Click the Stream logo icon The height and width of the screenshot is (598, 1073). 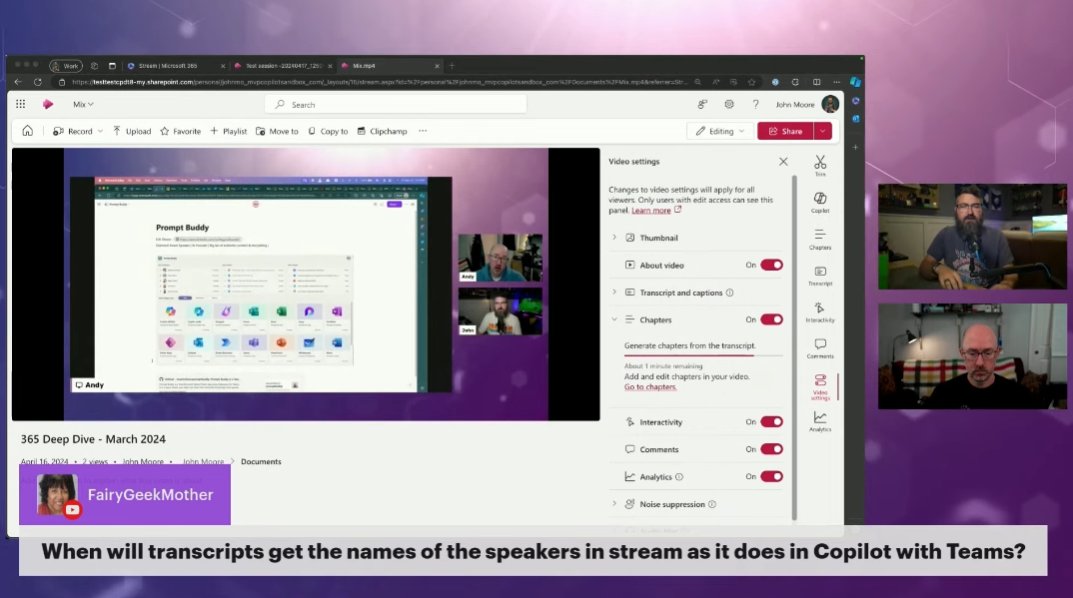coord(48,104)
